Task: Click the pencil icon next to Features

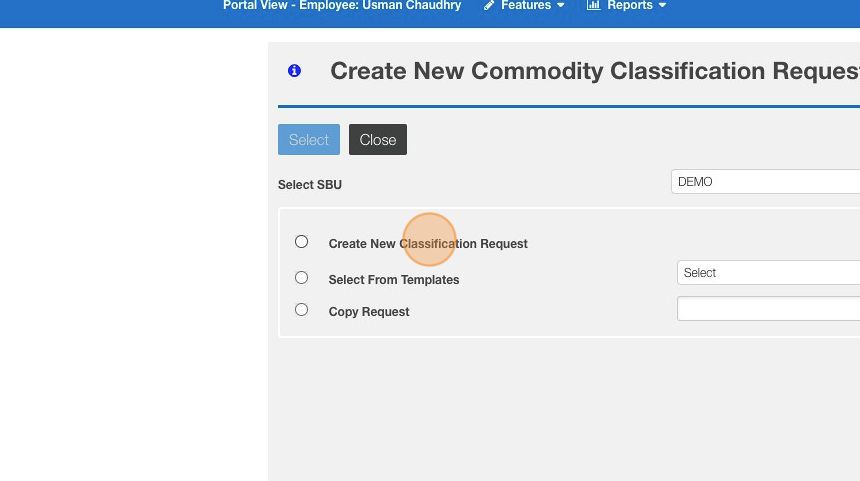Action: click(x=489, y=6)
